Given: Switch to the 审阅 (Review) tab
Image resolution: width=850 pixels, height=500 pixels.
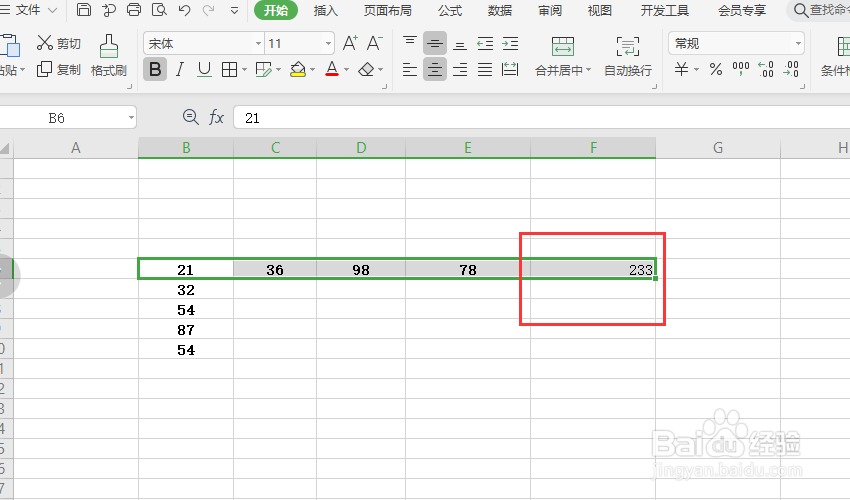Looking at the screenshot, I should [550, 10].
